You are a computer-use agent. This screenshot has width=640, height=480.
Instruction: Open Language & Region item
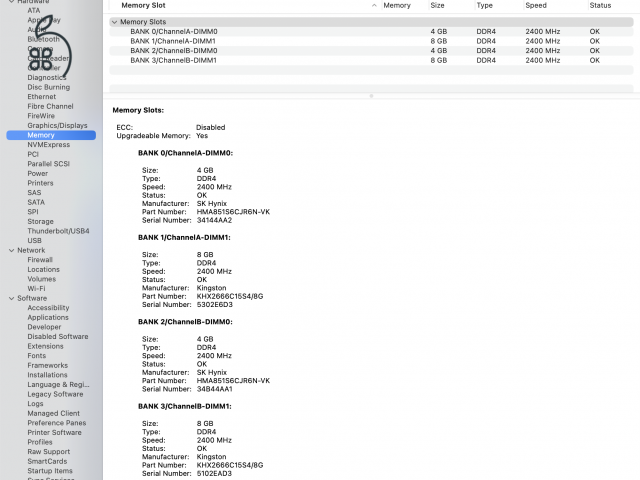[58, 384]
